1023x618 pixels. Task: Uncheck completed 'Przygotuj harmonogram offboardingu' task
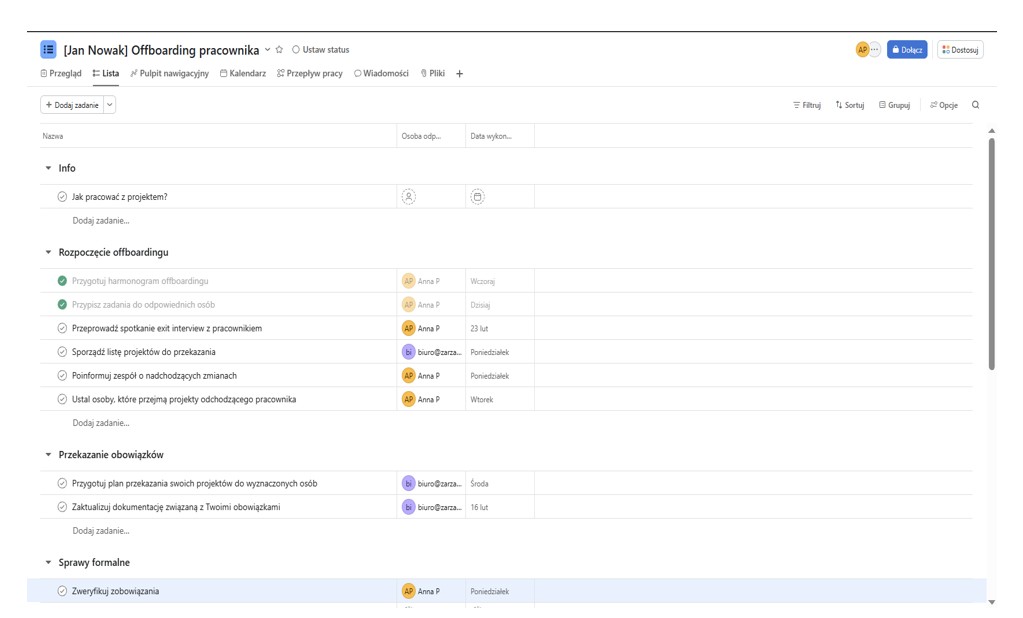click(x=62, y=281)
